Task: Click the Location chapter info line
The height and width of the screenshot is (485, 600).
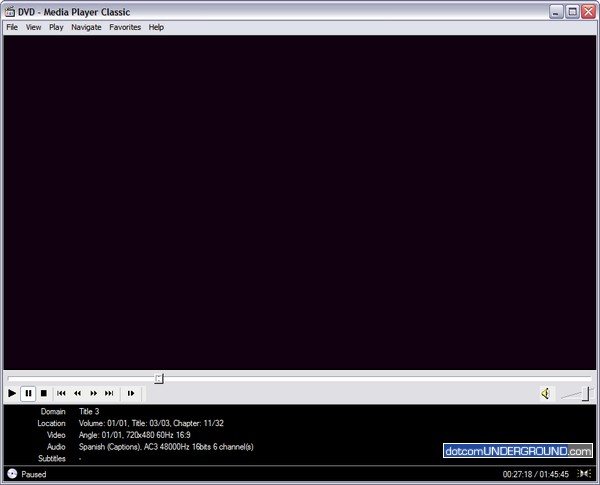Action: click(151, 423)
